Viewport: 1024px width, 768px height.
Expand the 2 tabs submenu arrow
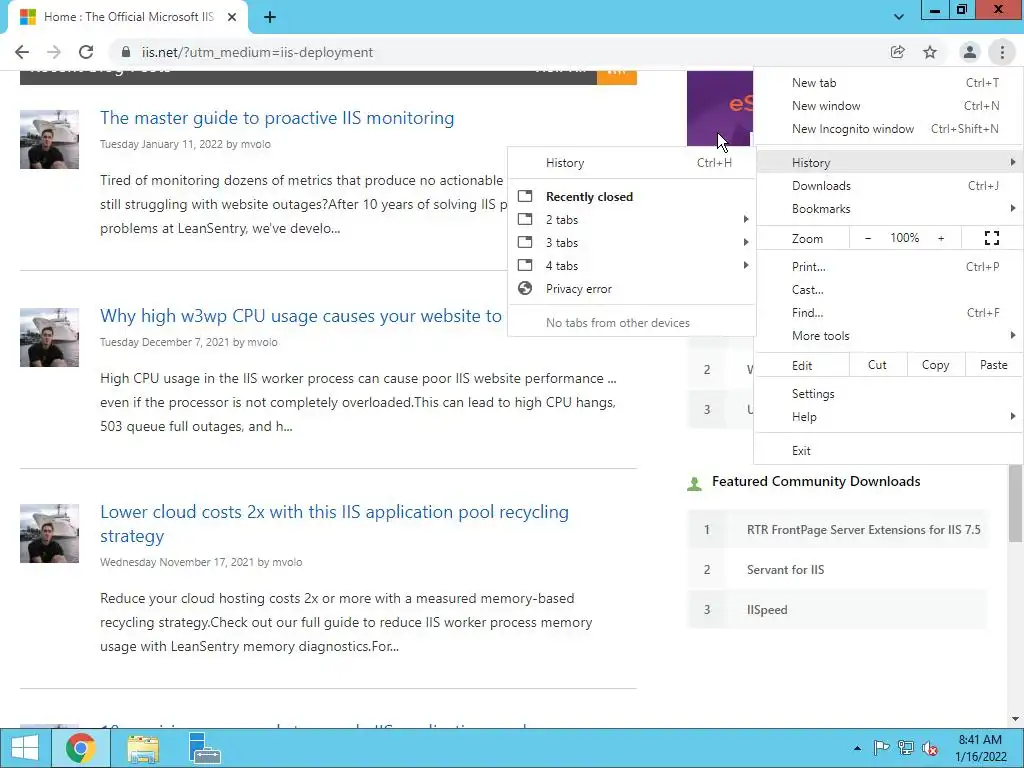(x=746, y=219)
